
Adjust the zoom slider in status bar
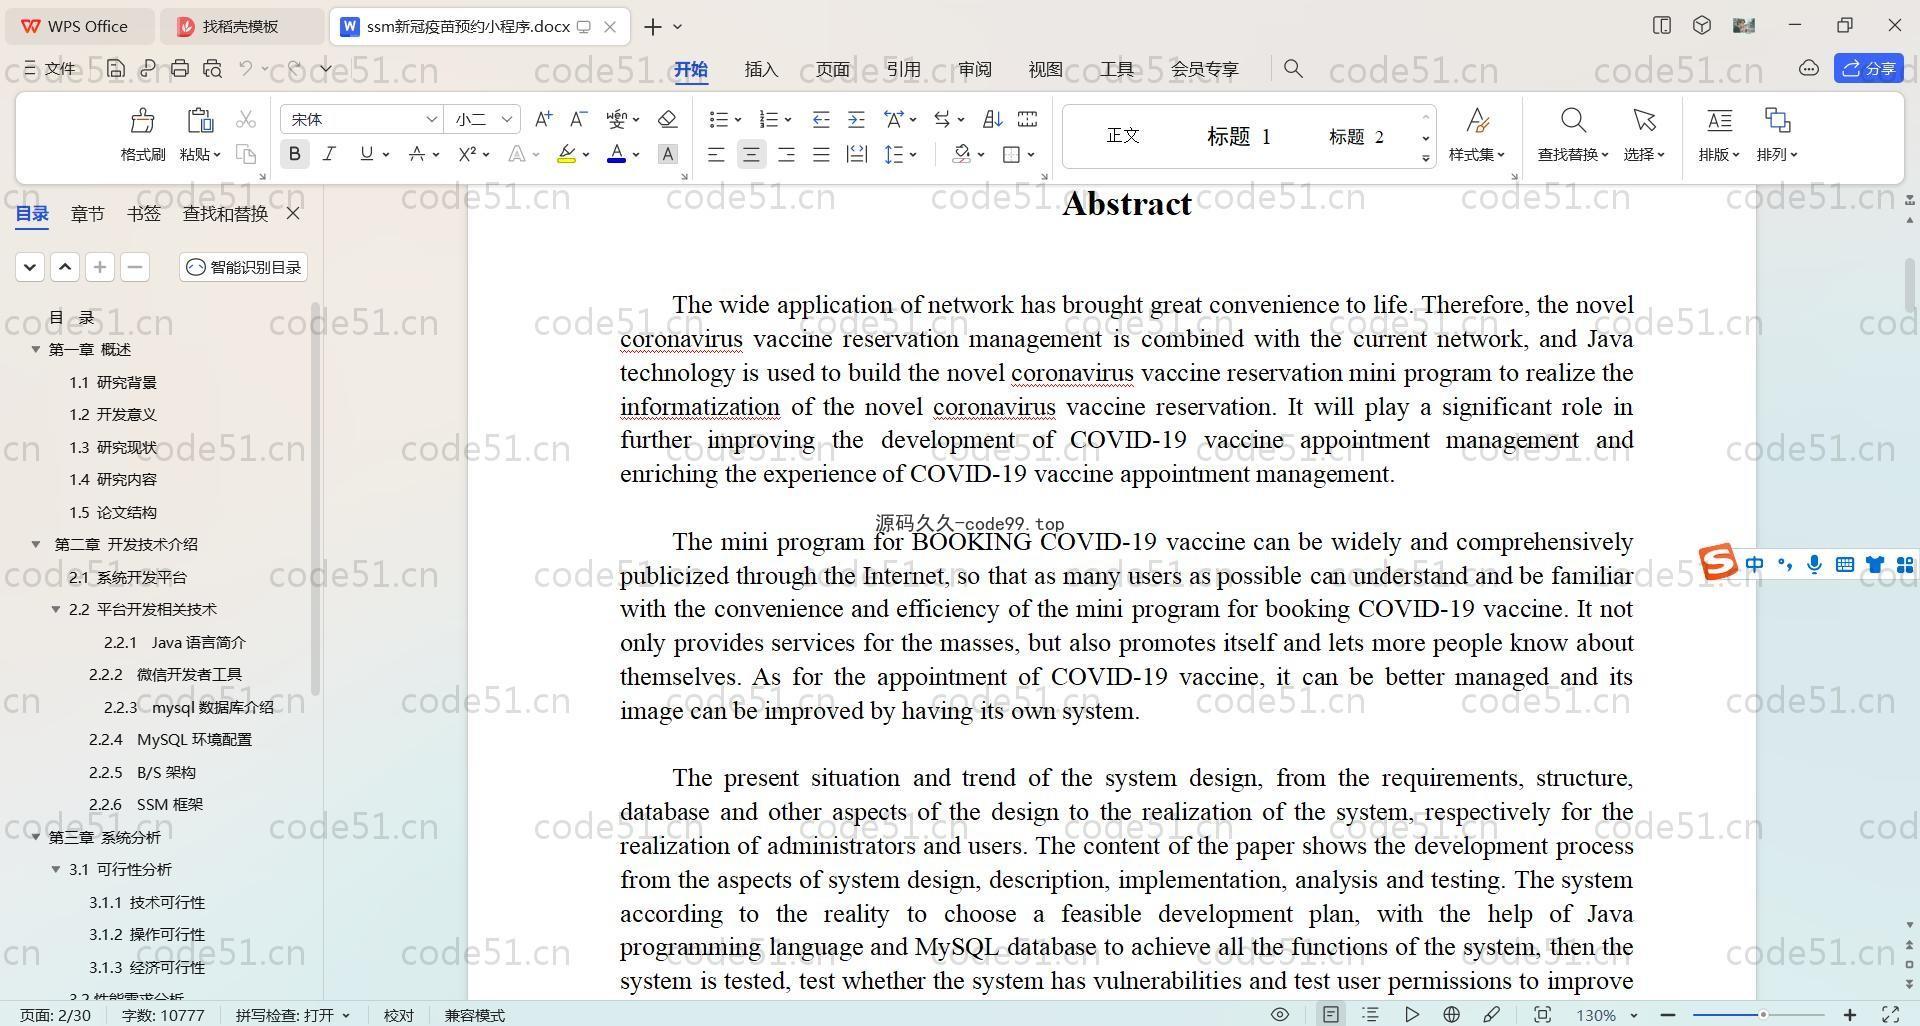tap(1762, 1015)
